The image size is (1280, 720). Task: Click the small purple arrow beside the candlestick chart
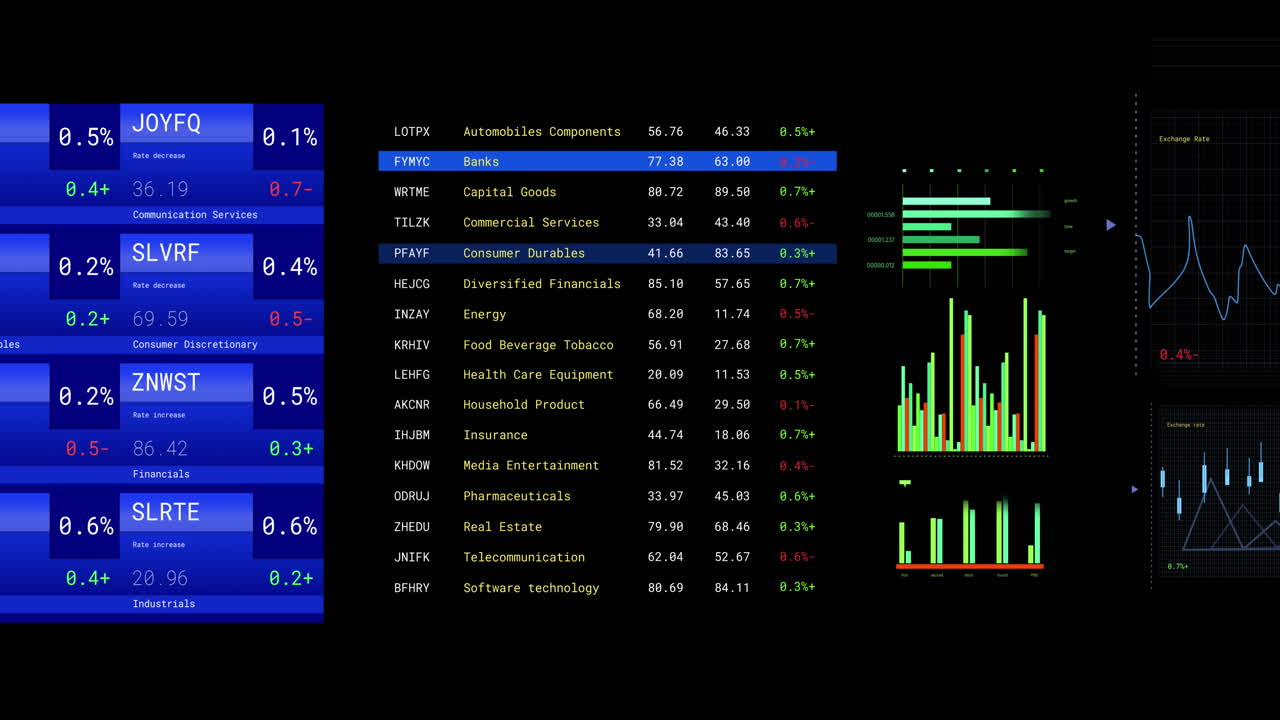[1134, 489]
